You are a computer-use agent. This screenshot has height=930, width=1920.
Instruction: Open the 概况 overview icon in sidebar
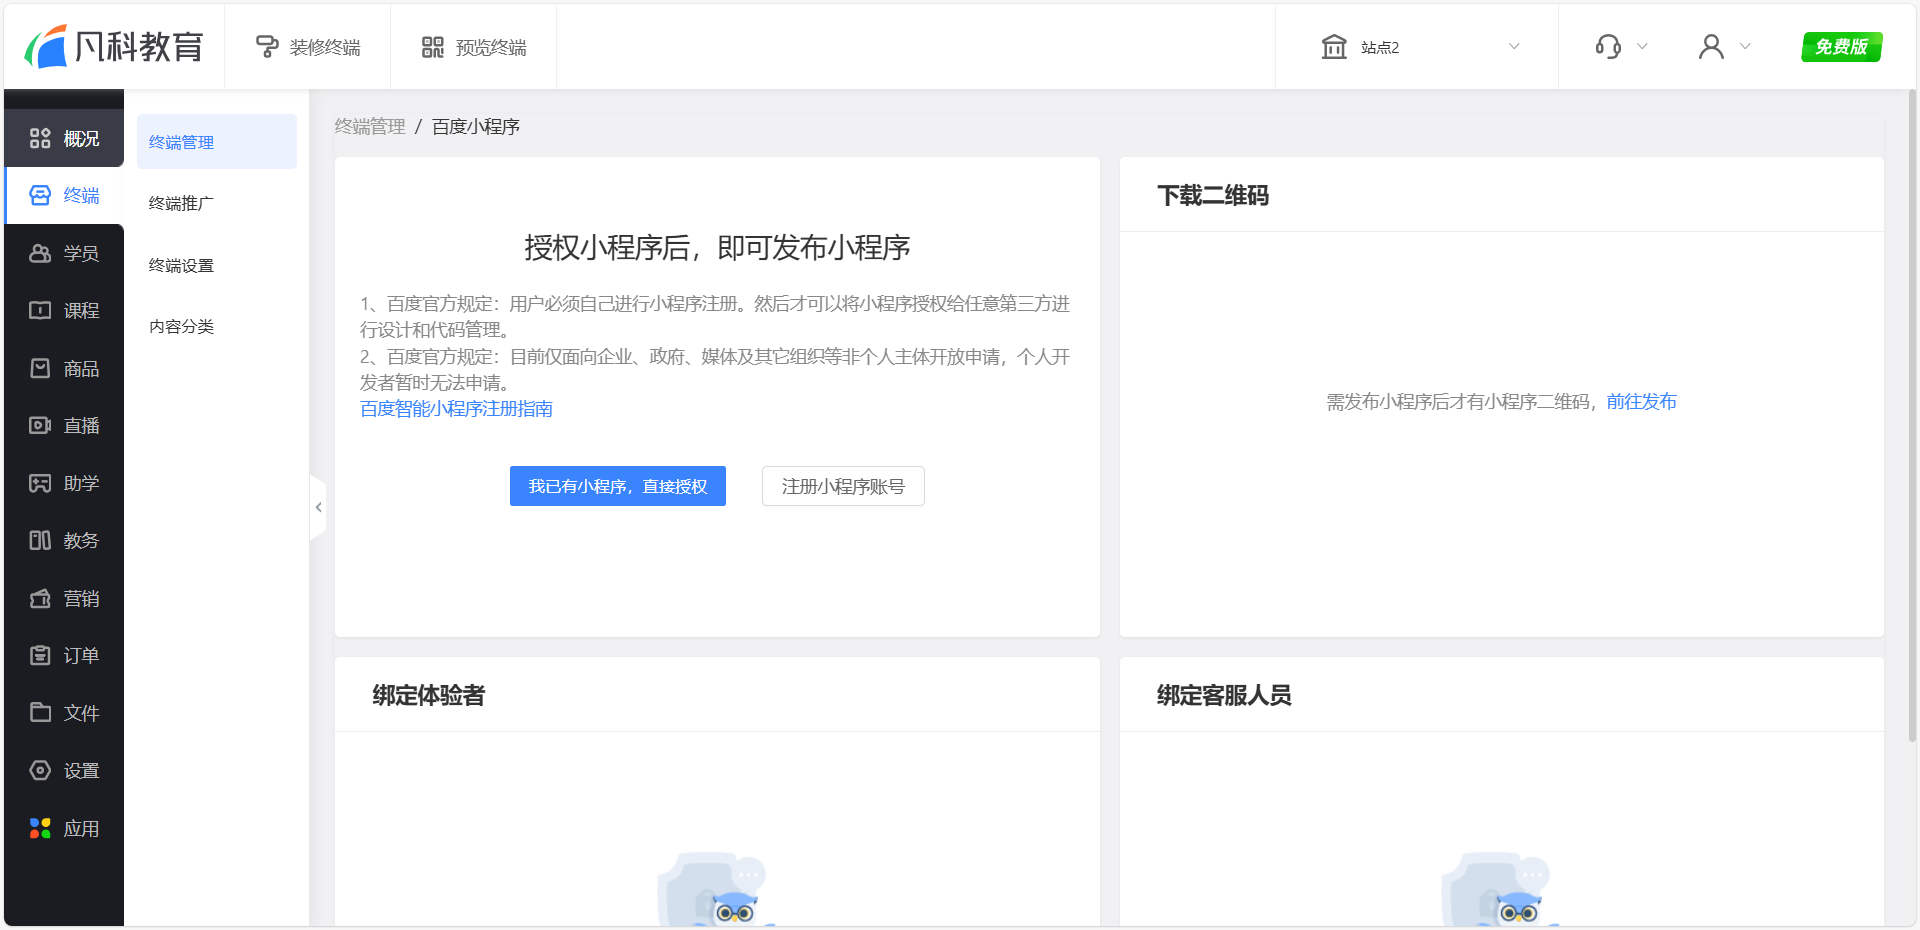coord(40,139)
